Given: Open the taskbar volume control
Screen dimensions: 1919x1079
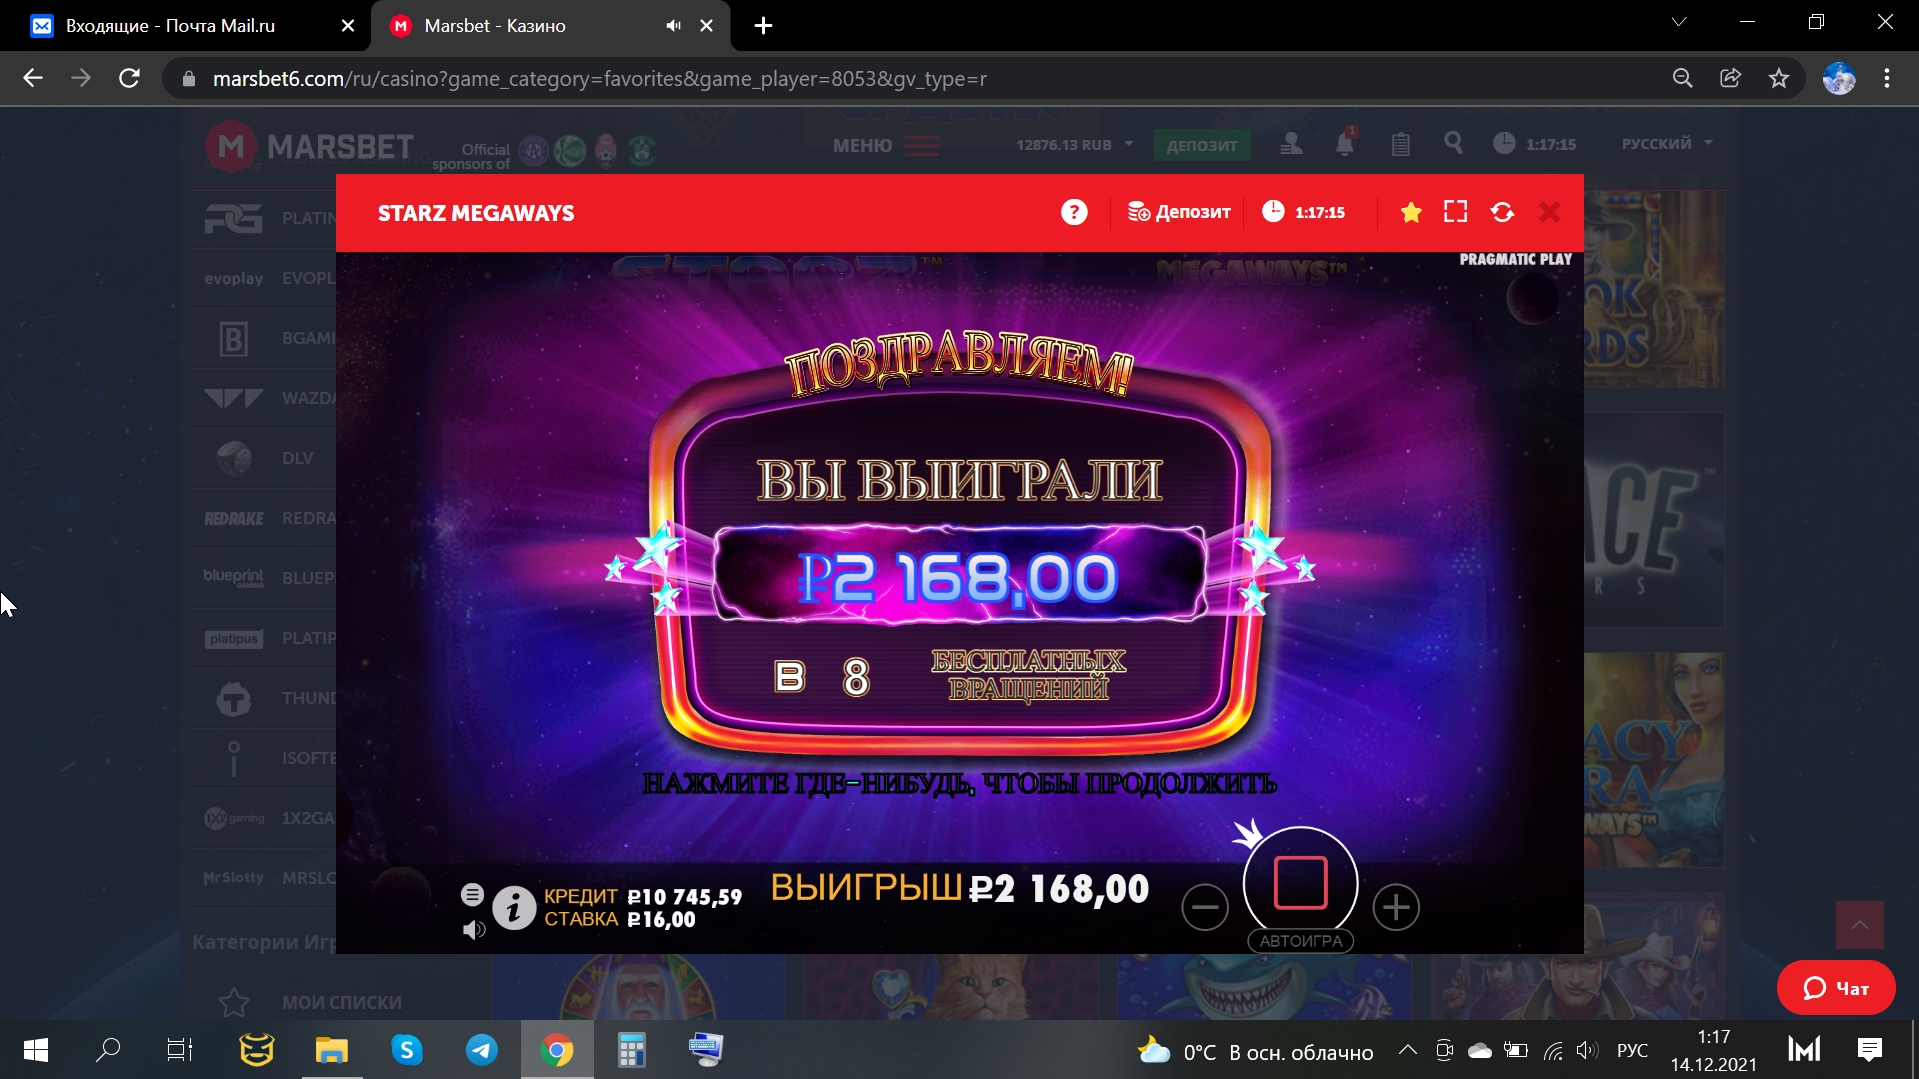Looking at the screenshot, I should tap(1587, 1051).
